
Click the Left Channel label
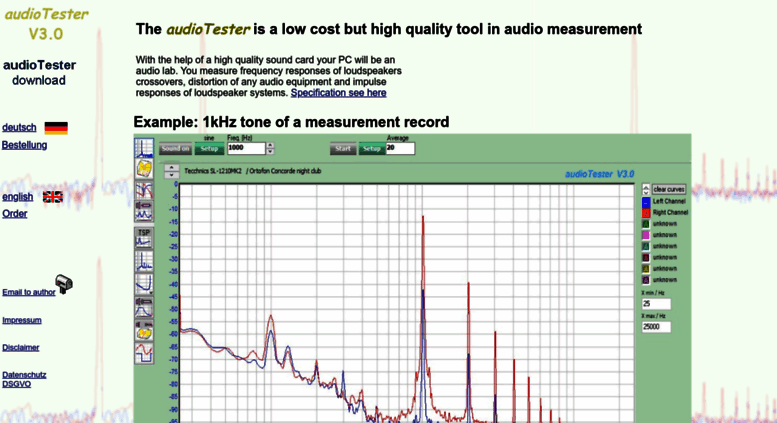coord(669,202)
